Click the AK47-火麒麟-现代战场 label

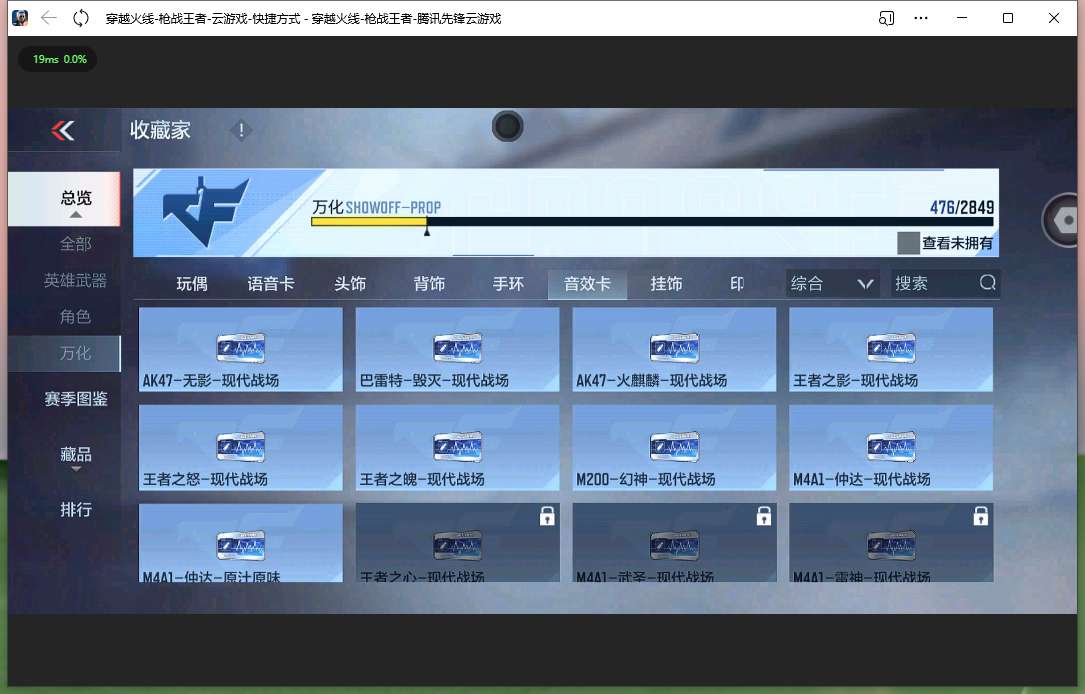coord(652,381)
